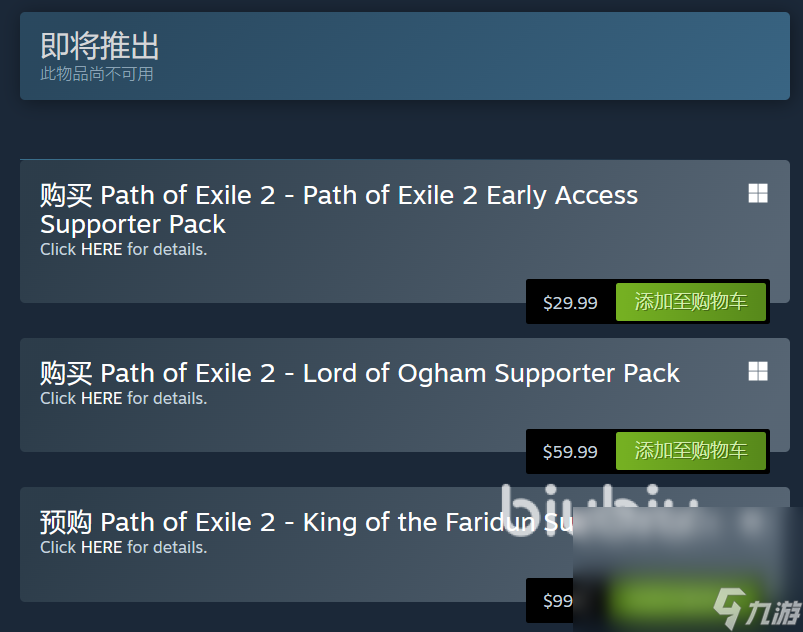Click the blurred green button beside $99

[x=686, y=600]
